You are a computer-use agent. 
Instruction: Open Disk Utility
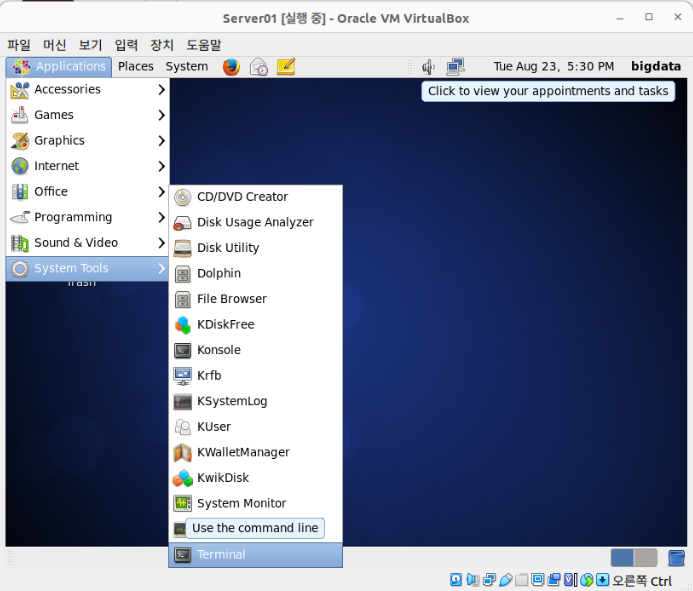[255, 248]
